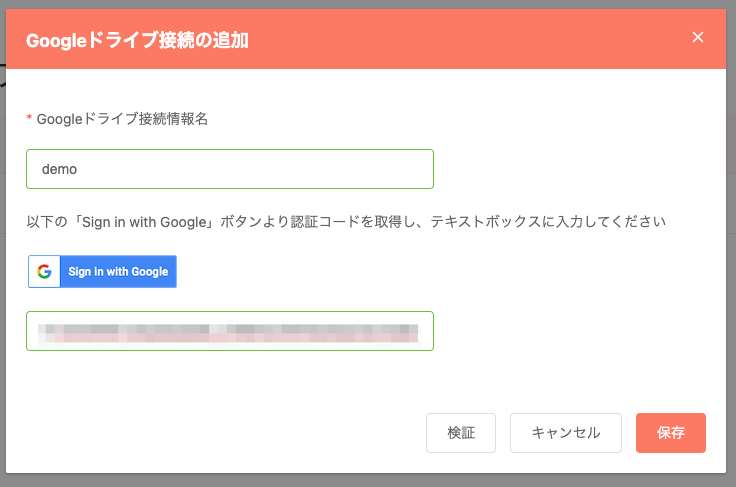
Task: Focus the authentication code text box
Action: click(x=230, y=331)
